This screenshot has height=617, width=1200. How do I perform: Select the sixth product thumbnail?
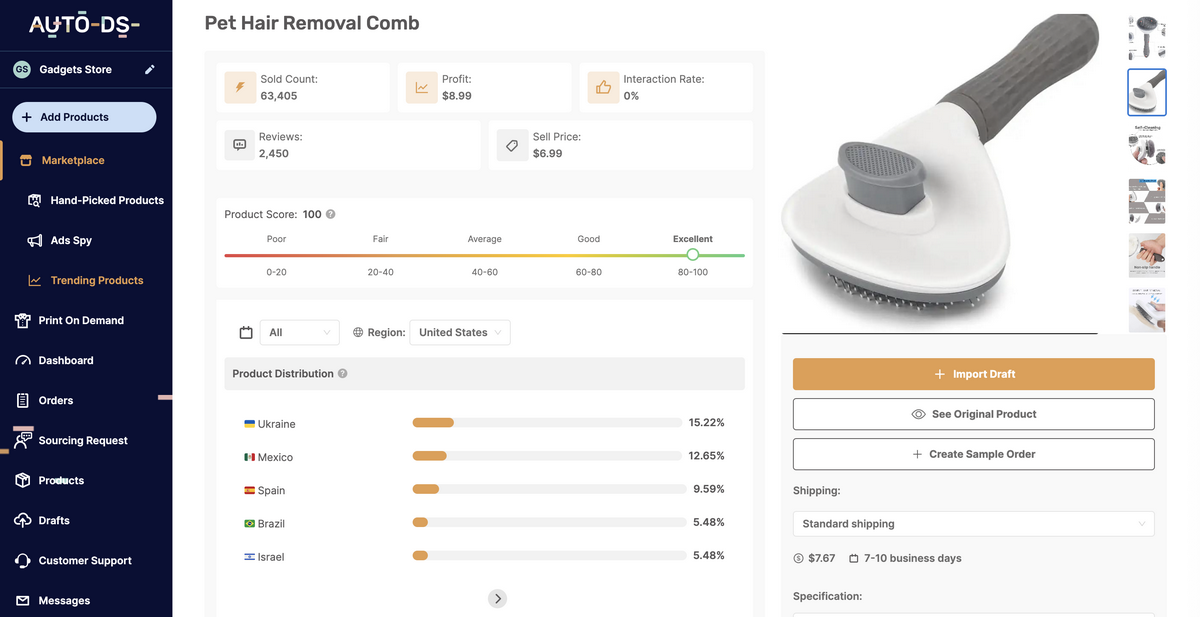pos(1147,309)
